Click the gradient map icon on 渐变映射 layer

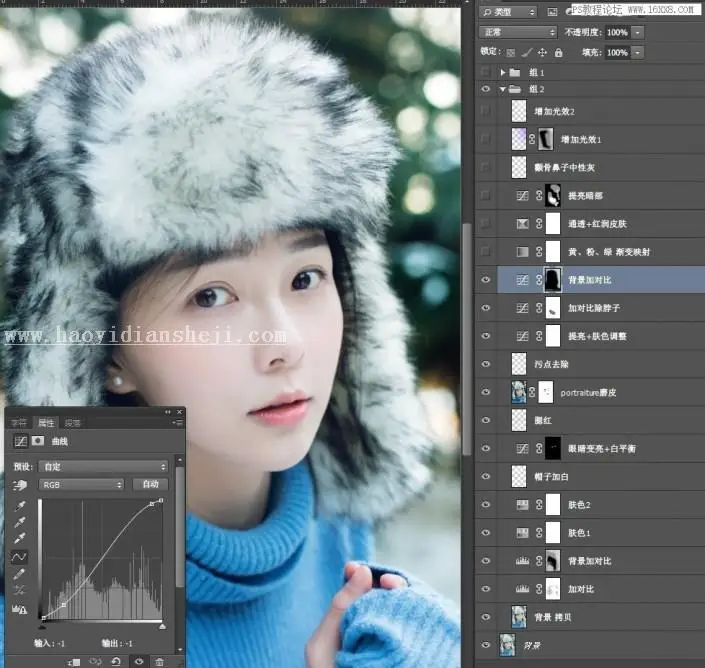click(x=522, y=252)
